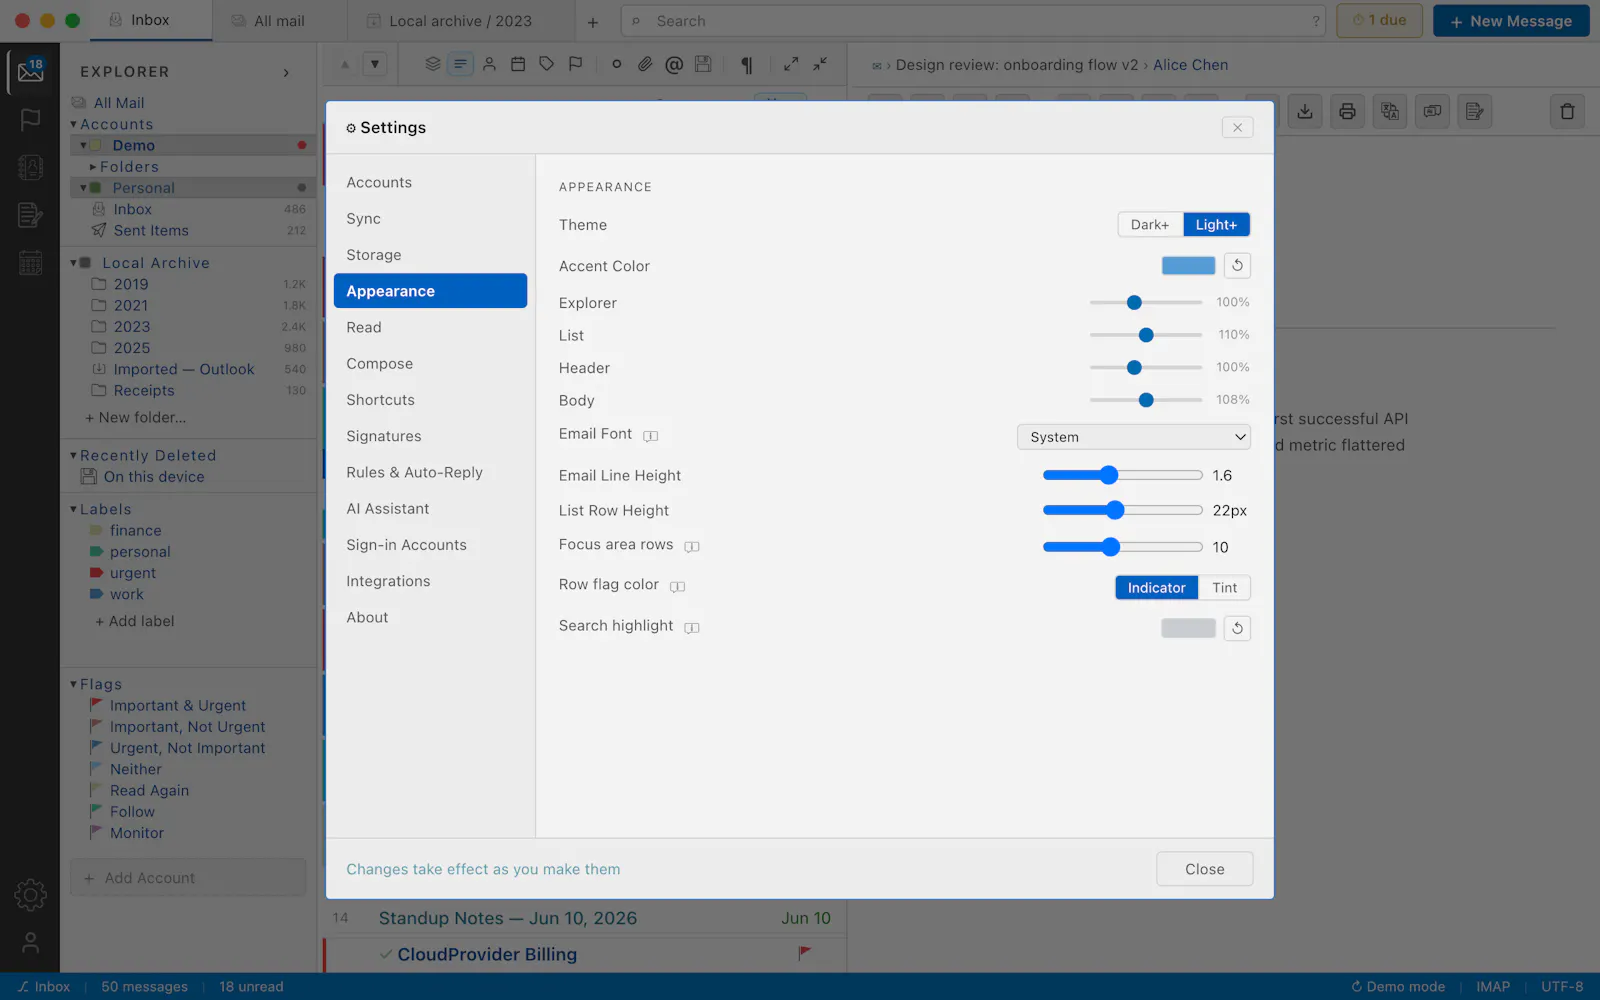The image size is (1600, 1000).
Task: Switch to the All mail tab
Action: click(x=280, y=21)
